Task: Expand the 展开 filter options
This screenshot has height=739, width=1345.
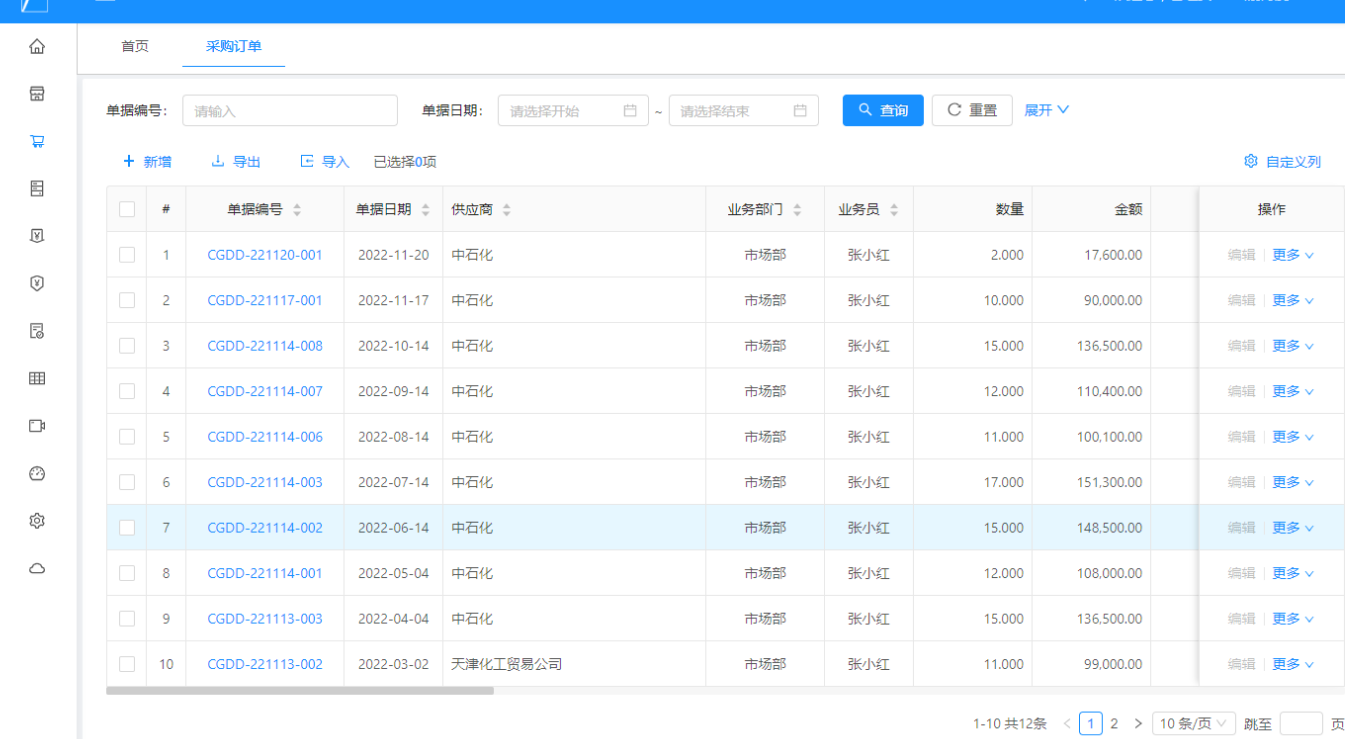Action: pos(1047,110)
